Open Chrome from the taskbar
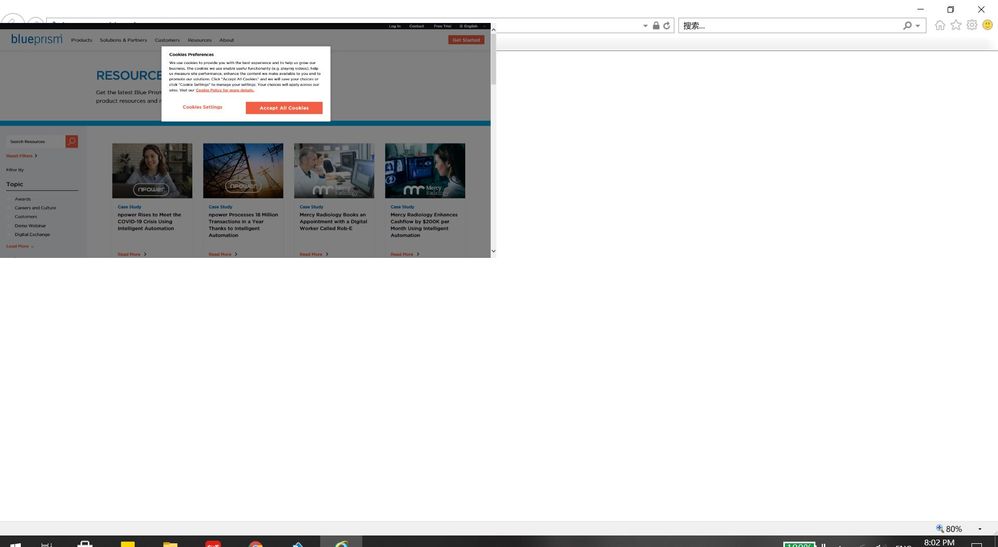Image resolution: width=998 pixels, height=547 pixels. tap(256, 543)
